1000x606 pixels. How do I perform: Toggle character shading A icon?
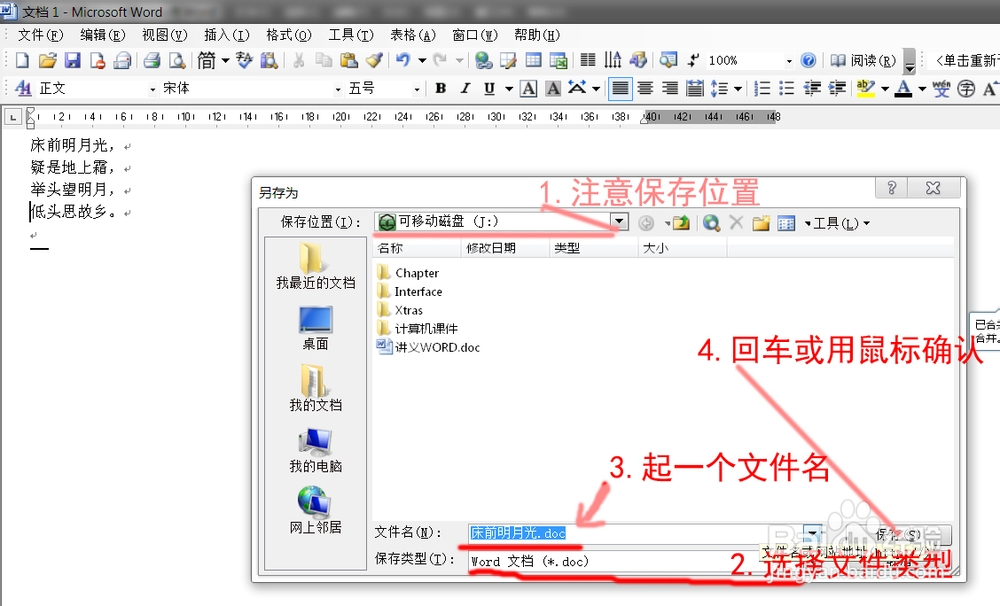click(x=554, y=89)
